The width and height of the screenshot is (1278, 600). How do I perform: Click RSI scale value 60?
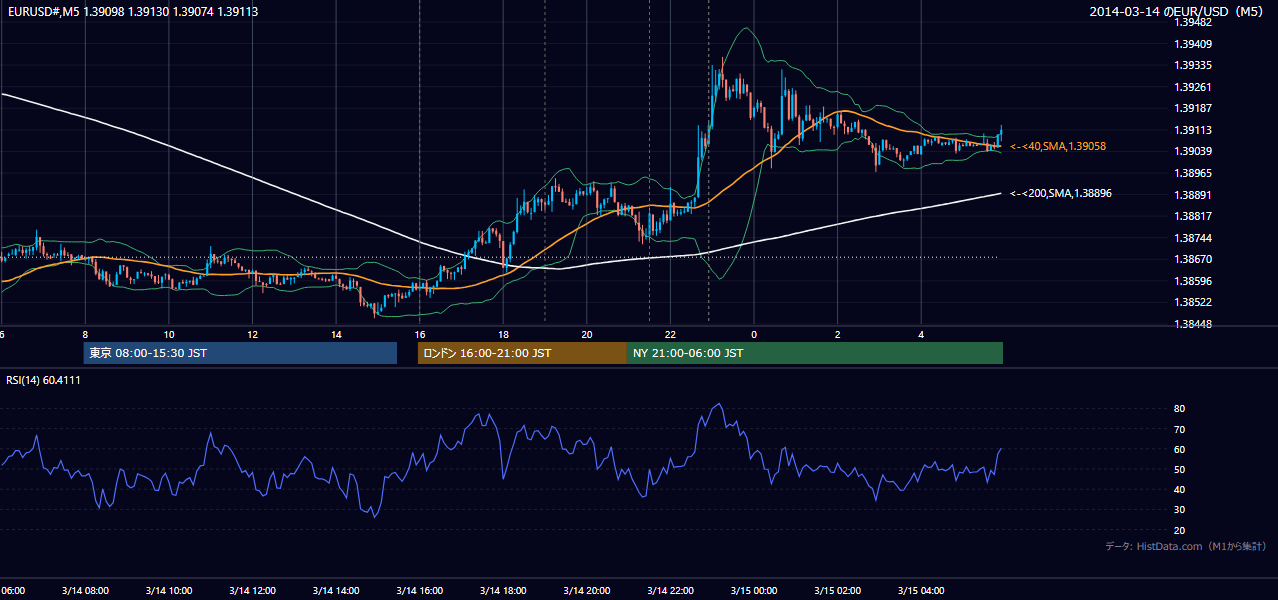pyautogui.click(x=1180, y=449)
